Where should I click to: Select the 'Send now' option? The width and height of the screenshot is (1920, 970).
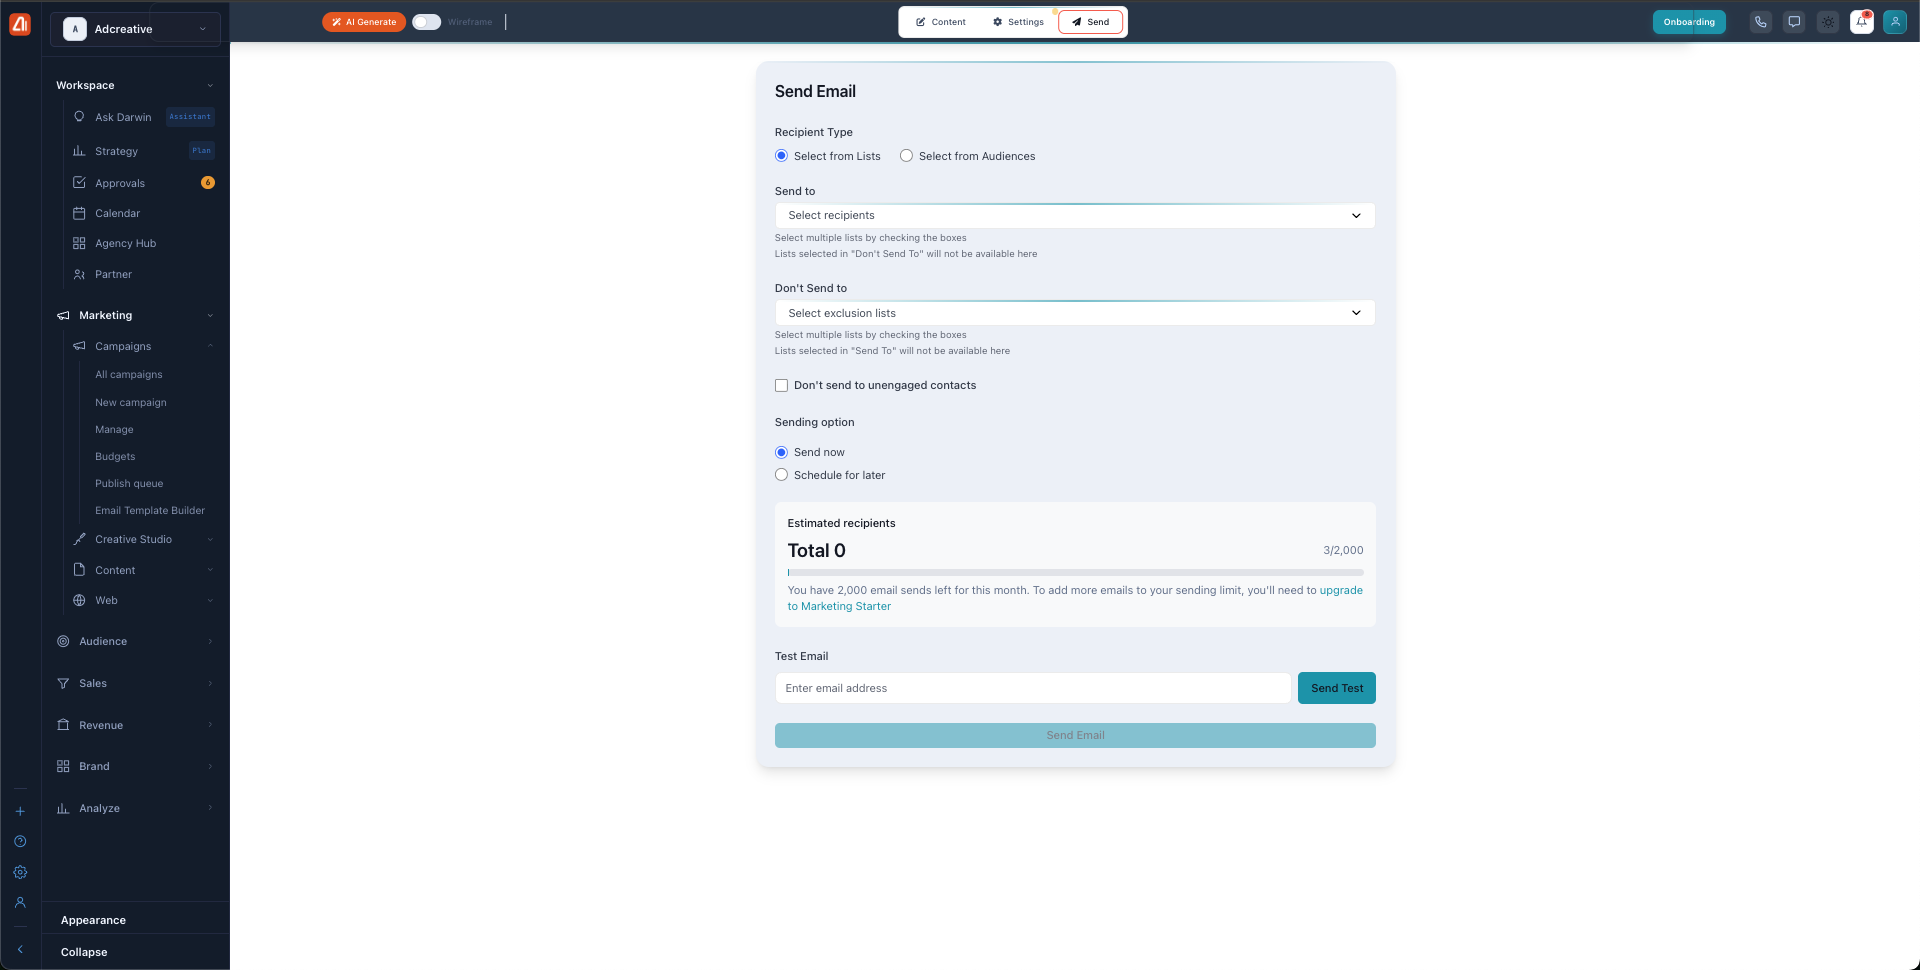(782, 452)
